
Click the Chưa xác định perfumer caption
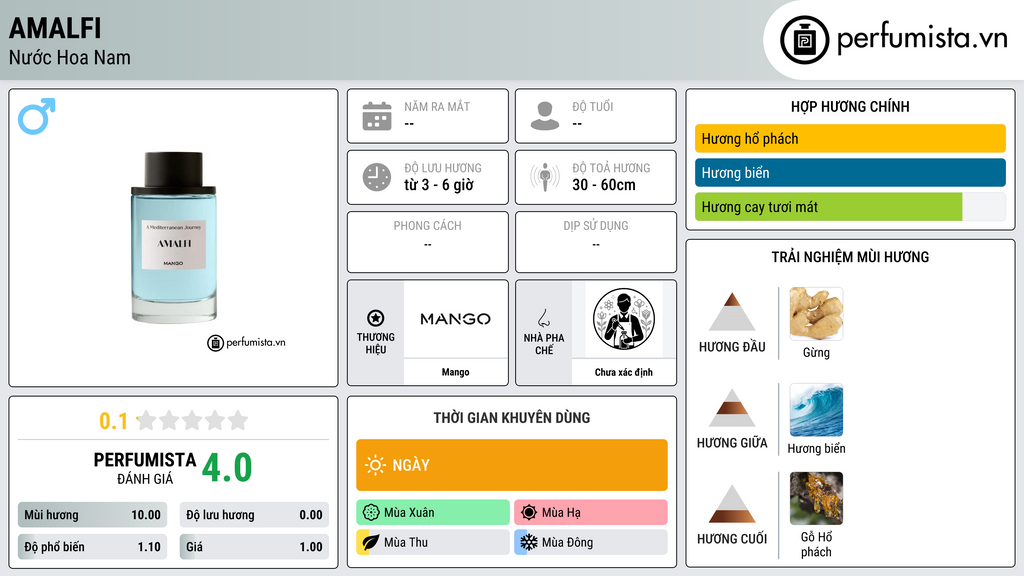(x=624, y=372)
